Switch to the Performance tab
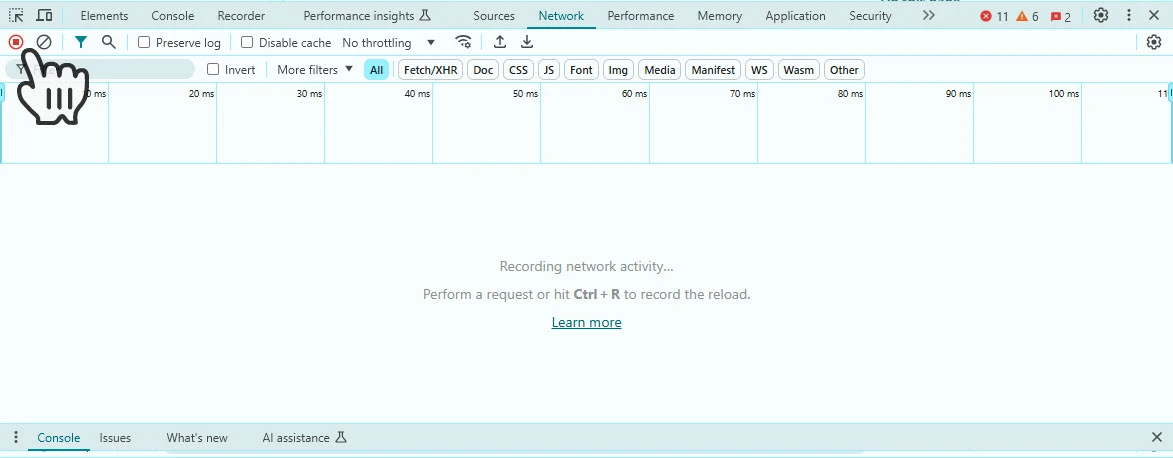Viewport: 1173px width, 458px height. click(x=640, y=16)
